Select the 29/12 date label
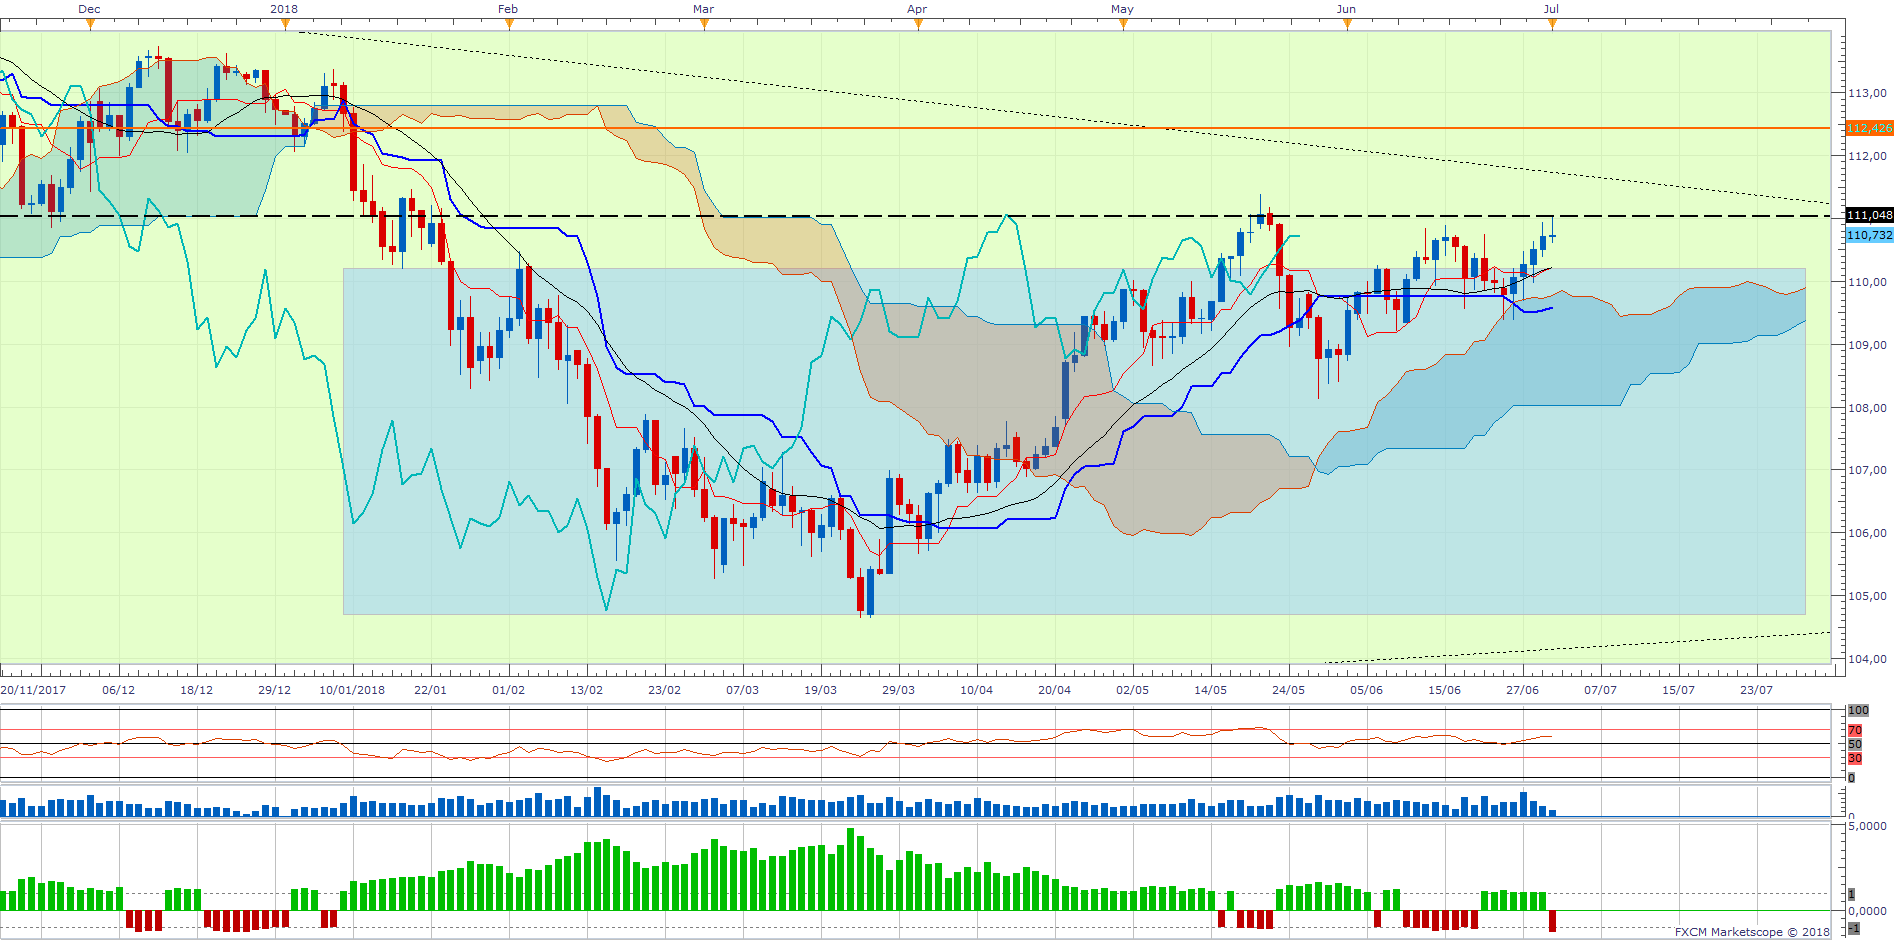 click(x=274, y=690)
